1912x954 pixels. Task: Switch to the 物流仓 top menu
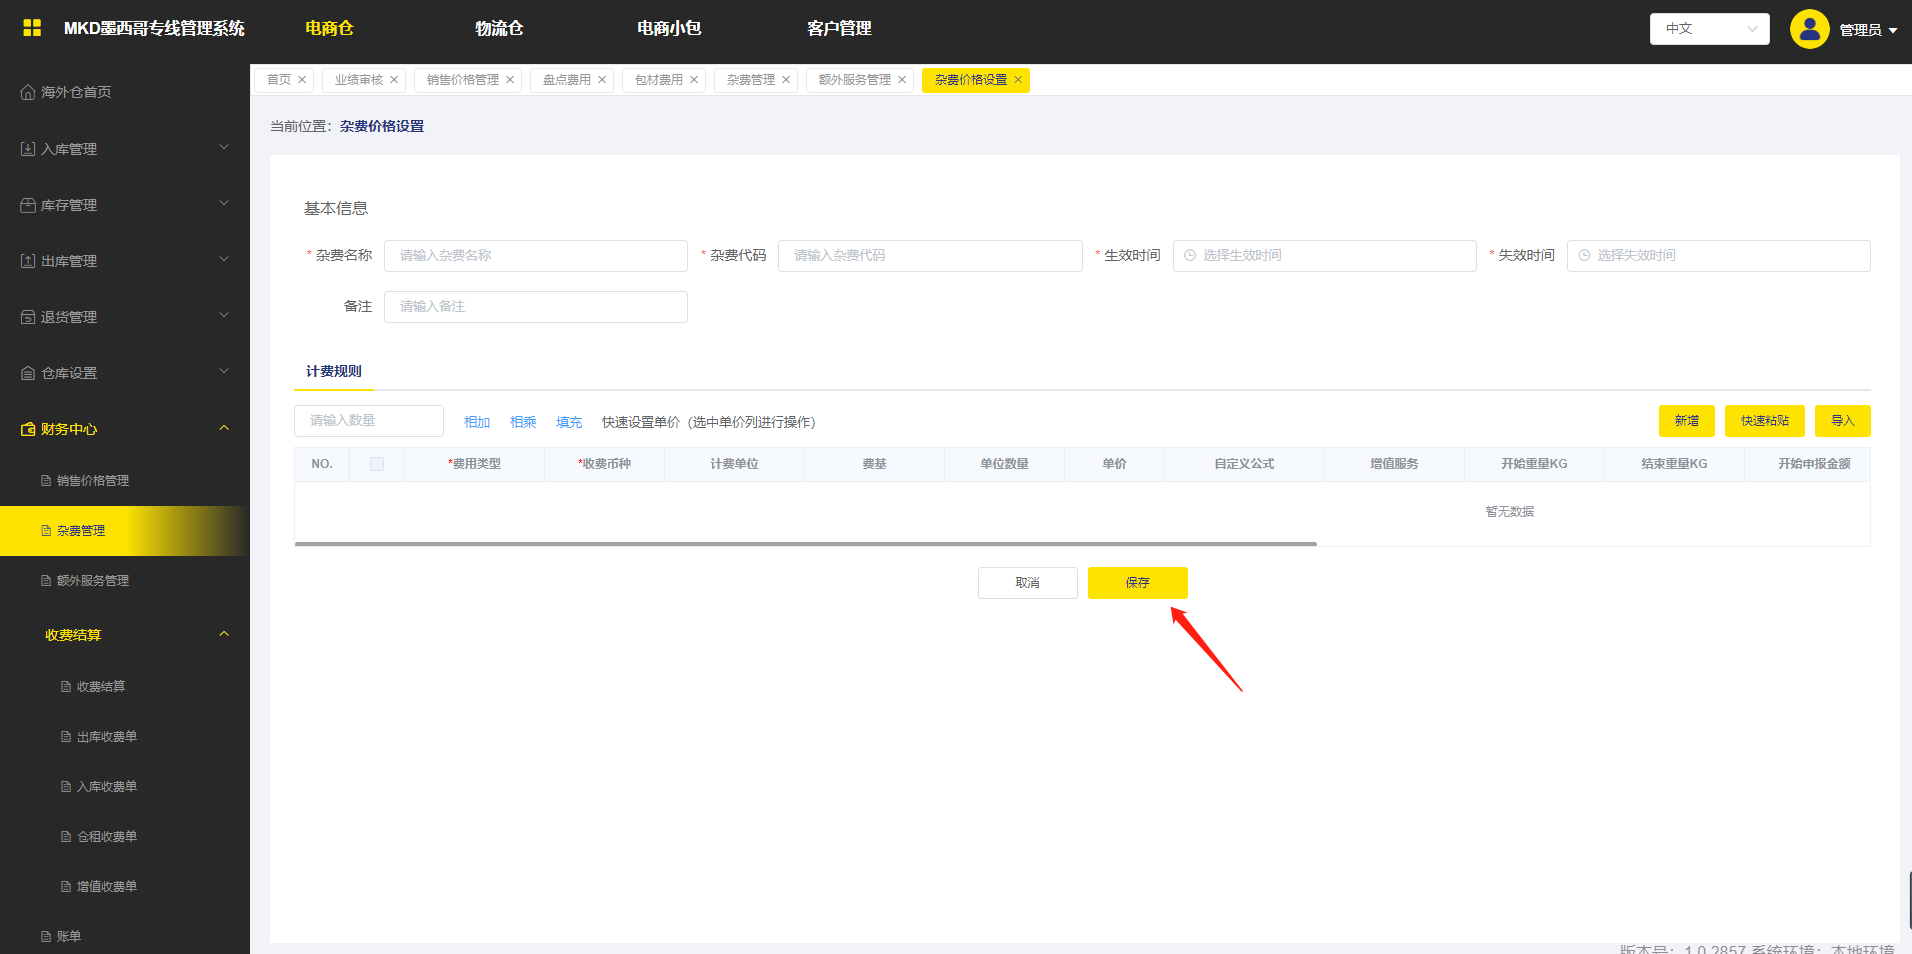click(499, 29)
